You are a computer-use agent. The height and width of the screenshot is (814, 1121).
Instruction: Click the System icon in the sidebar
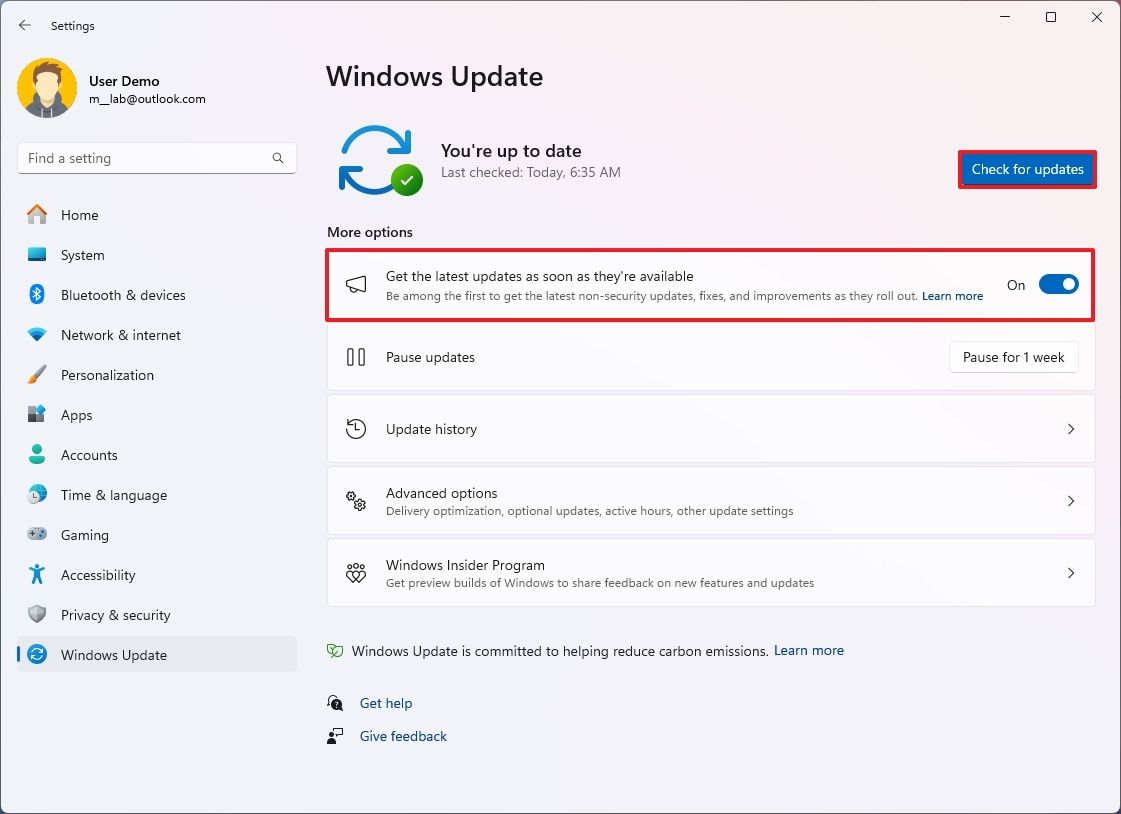pyautogui.click(x=38, y=255)
